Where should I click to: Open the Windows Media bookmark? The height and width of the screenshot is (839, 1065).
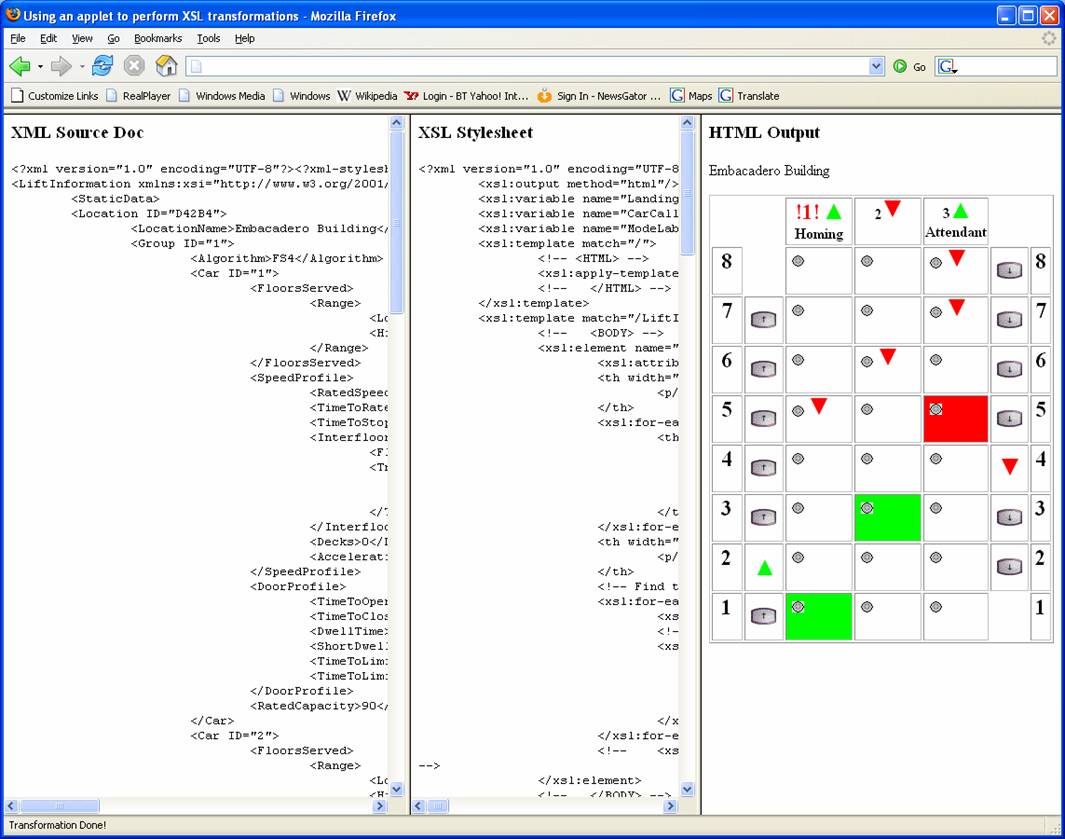[x=222, y=96]
